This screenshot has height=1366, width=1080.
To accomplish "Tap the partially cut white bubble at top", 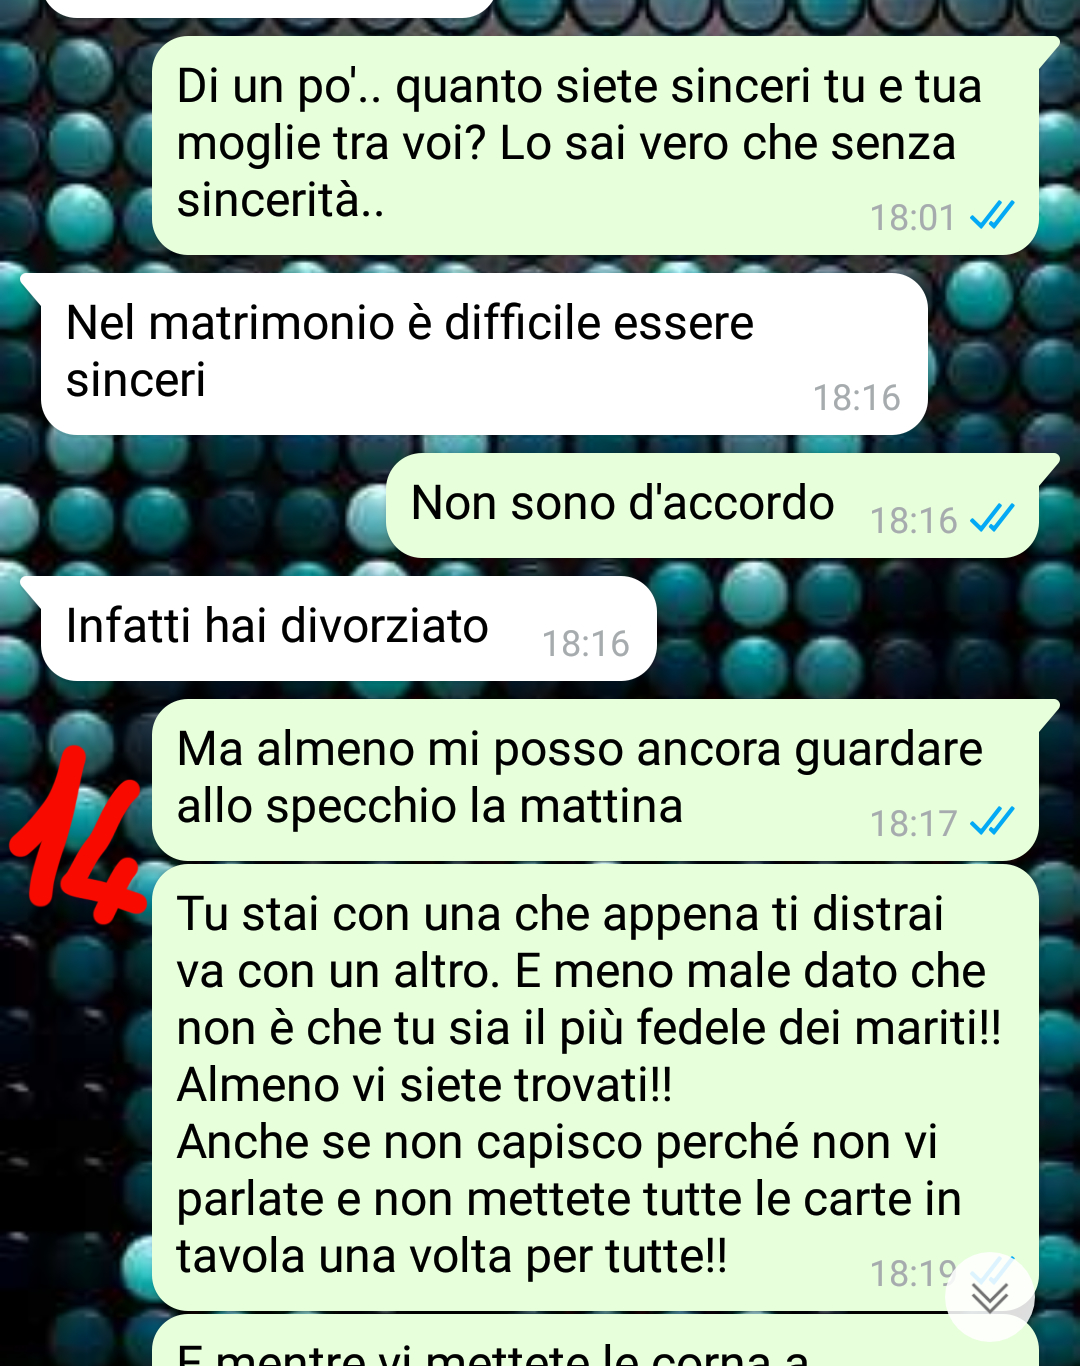I will coord(270,8).
